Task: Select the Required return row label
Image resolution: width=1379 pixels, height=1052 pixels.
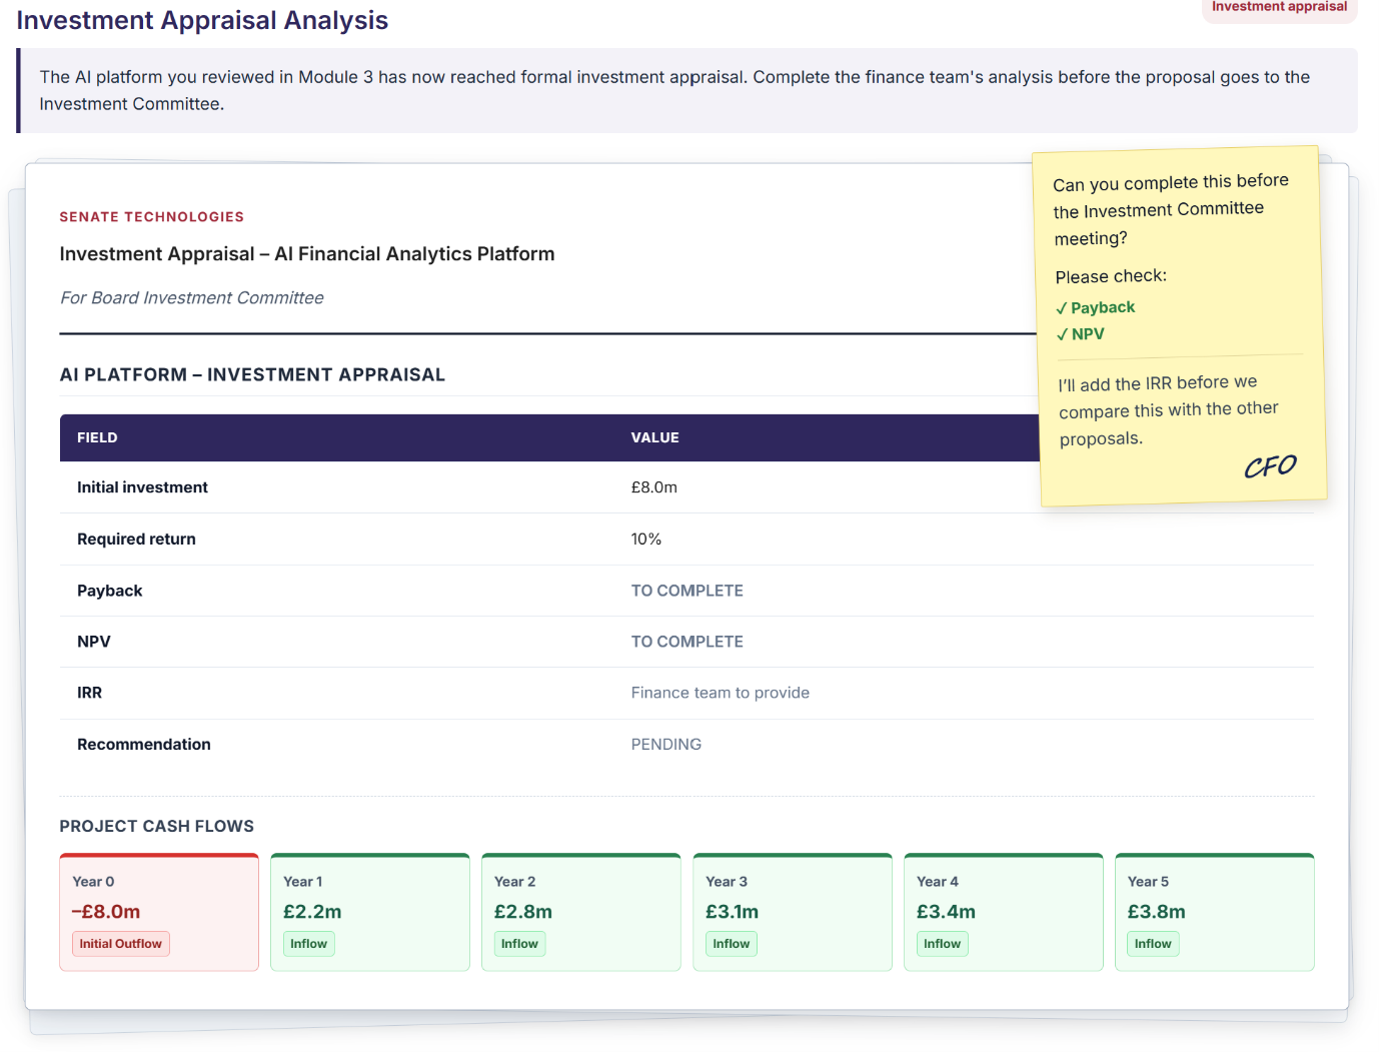Action: point(136,539)
